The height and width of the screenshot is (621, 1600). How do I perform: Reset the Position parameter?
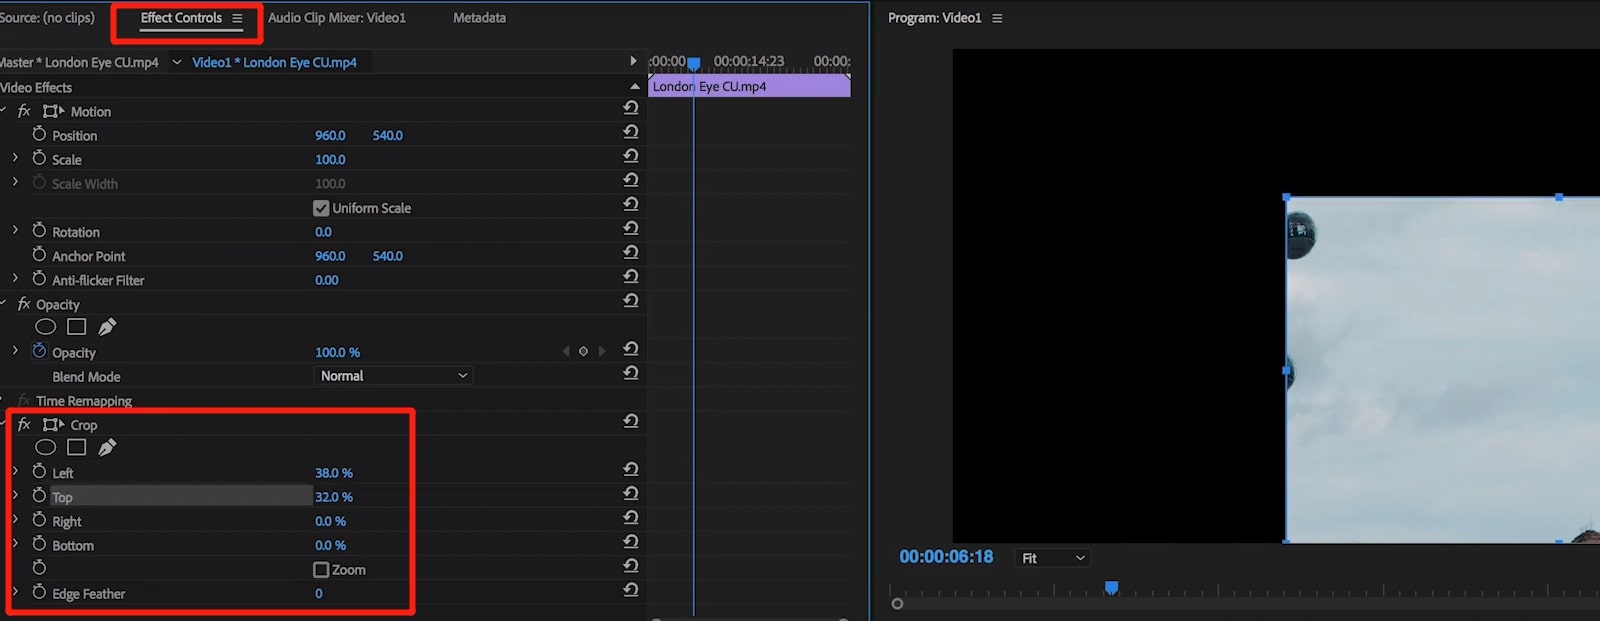(631, 132)
